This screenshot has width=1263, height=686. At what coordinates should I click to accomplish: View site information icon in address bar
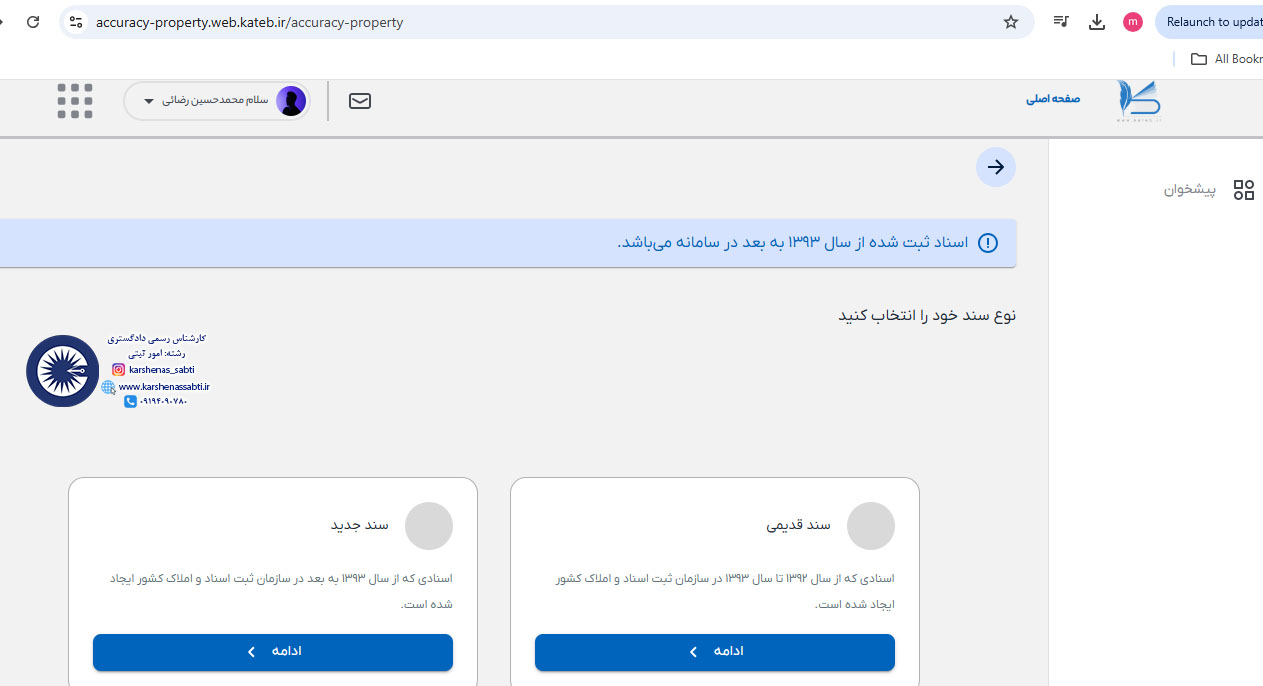76,22
